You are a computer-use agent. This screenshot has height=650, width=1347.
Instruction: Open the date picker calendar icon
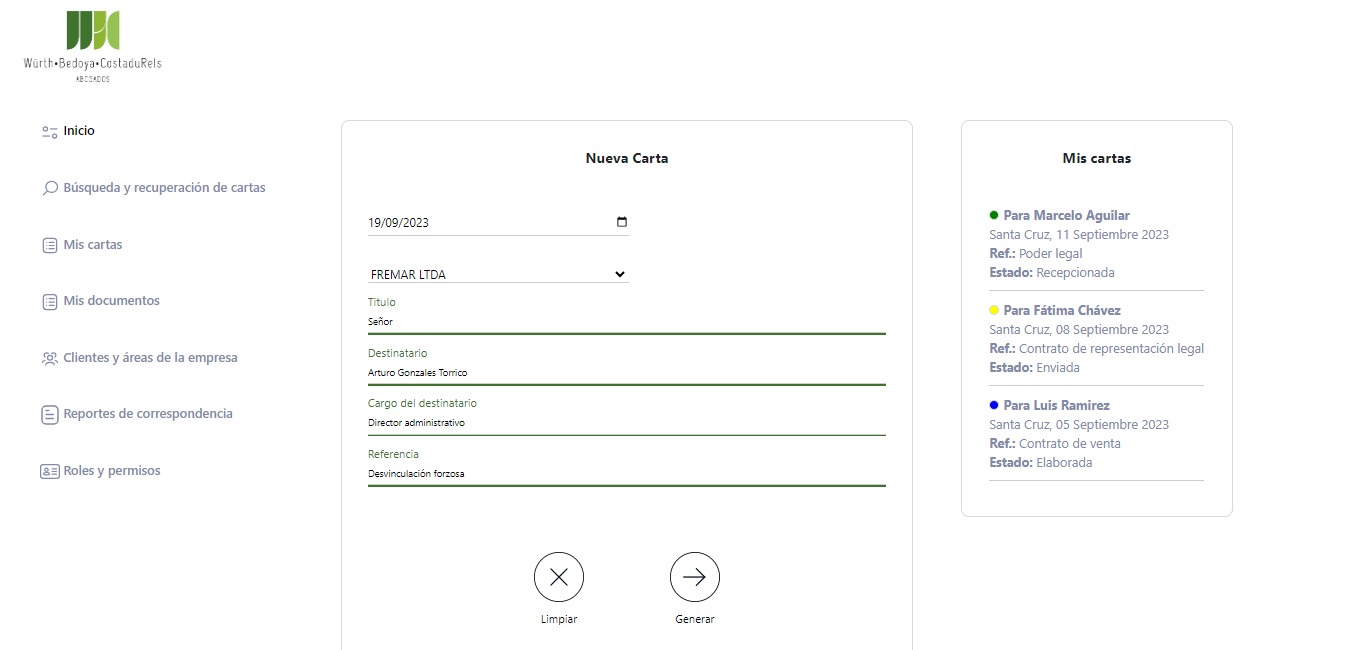tap(621, 222)
